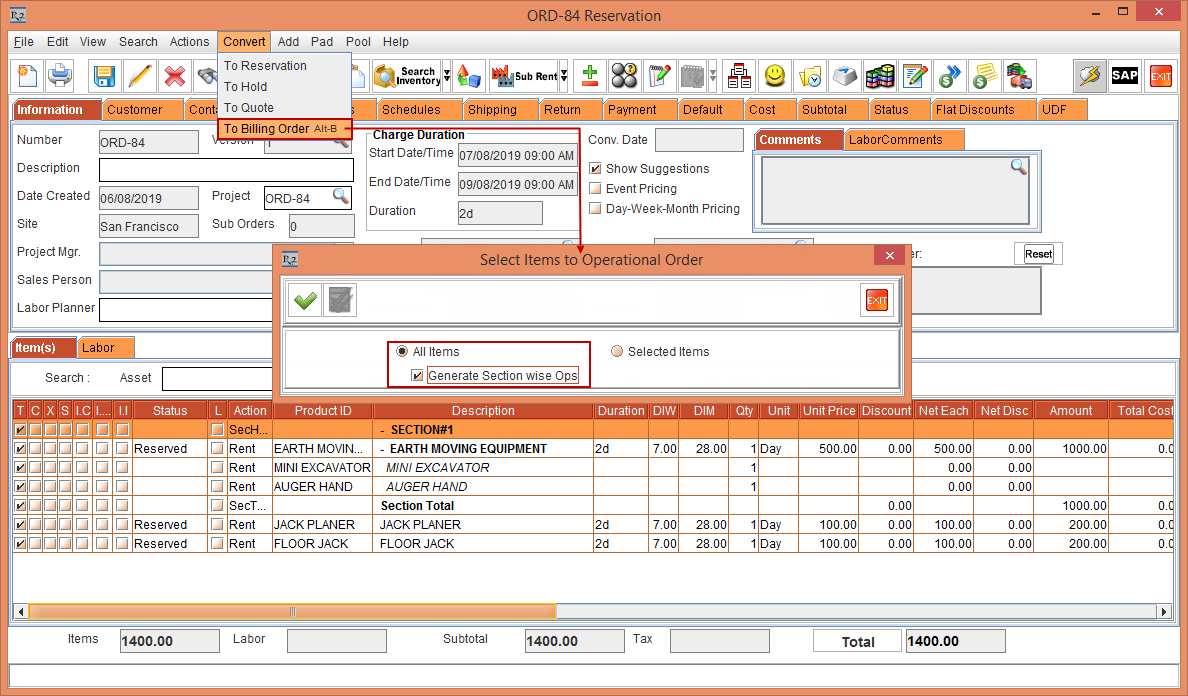
Task: Select the Save icon on the toolbar
Action: coord(104,75)
